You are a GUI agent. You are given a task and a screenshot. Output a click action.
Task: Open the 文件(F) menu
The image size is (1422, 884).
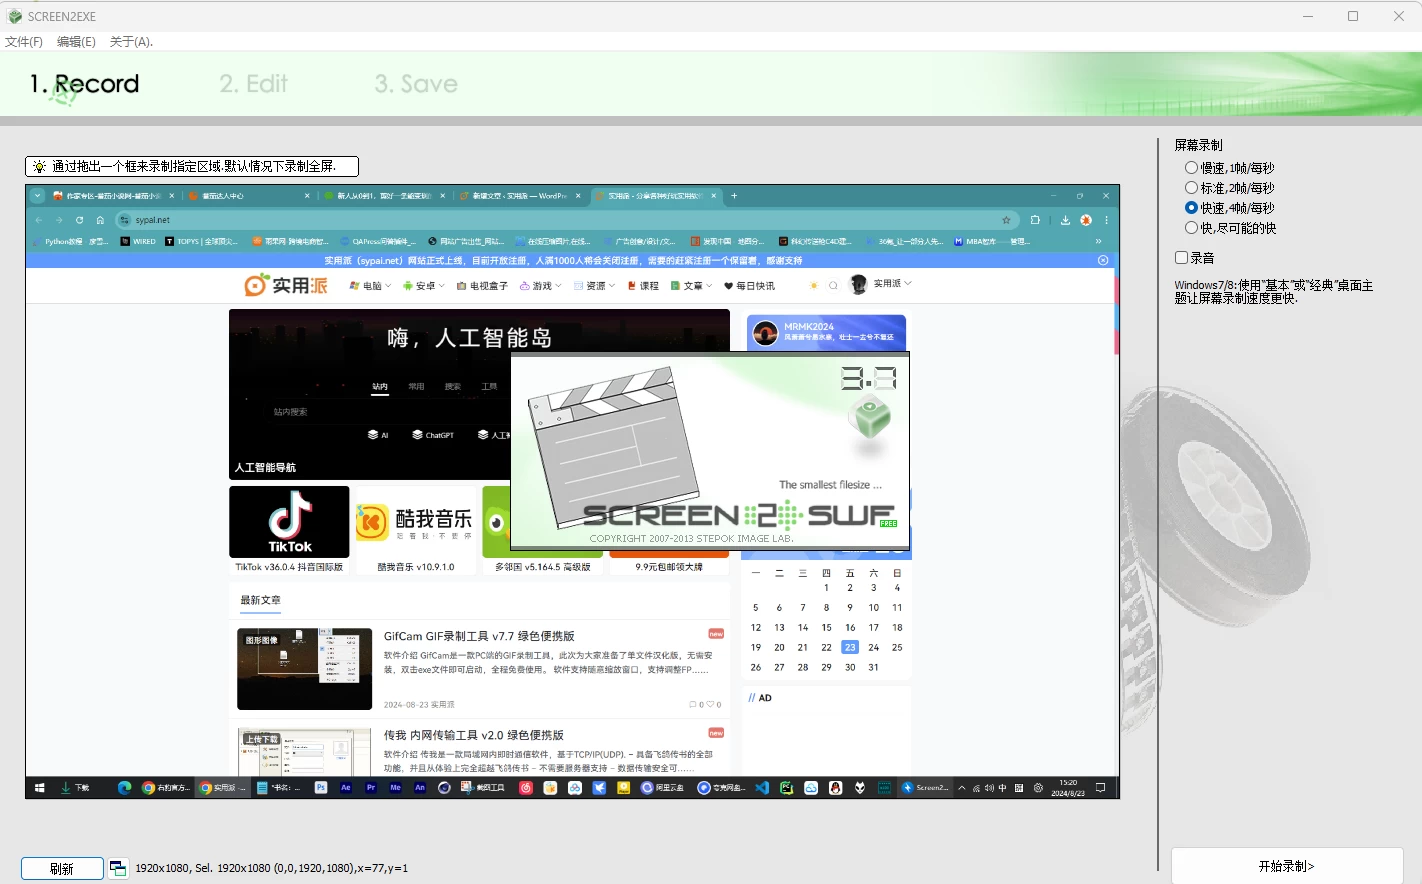tap(24, 42)
